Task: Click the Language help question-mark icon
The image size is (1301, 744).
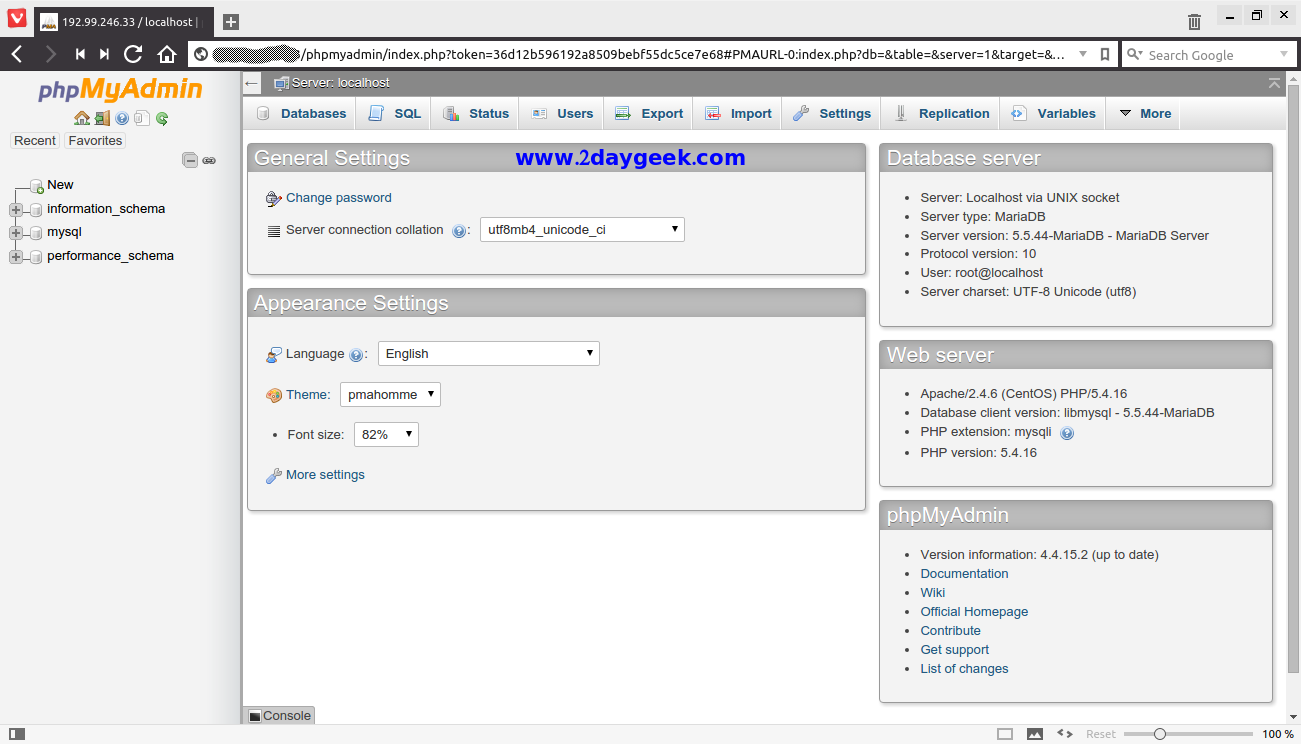Action: pos(356,355)
